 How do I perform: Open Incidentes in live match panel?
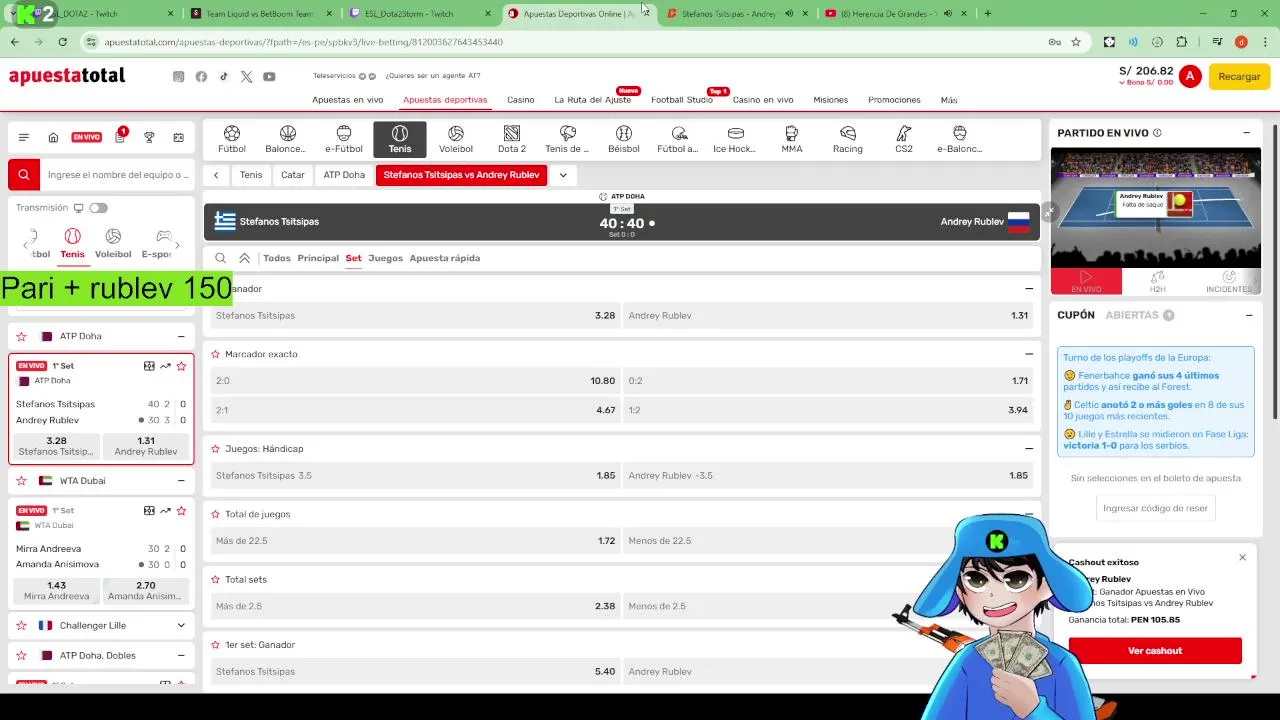tap(1228, 282)
